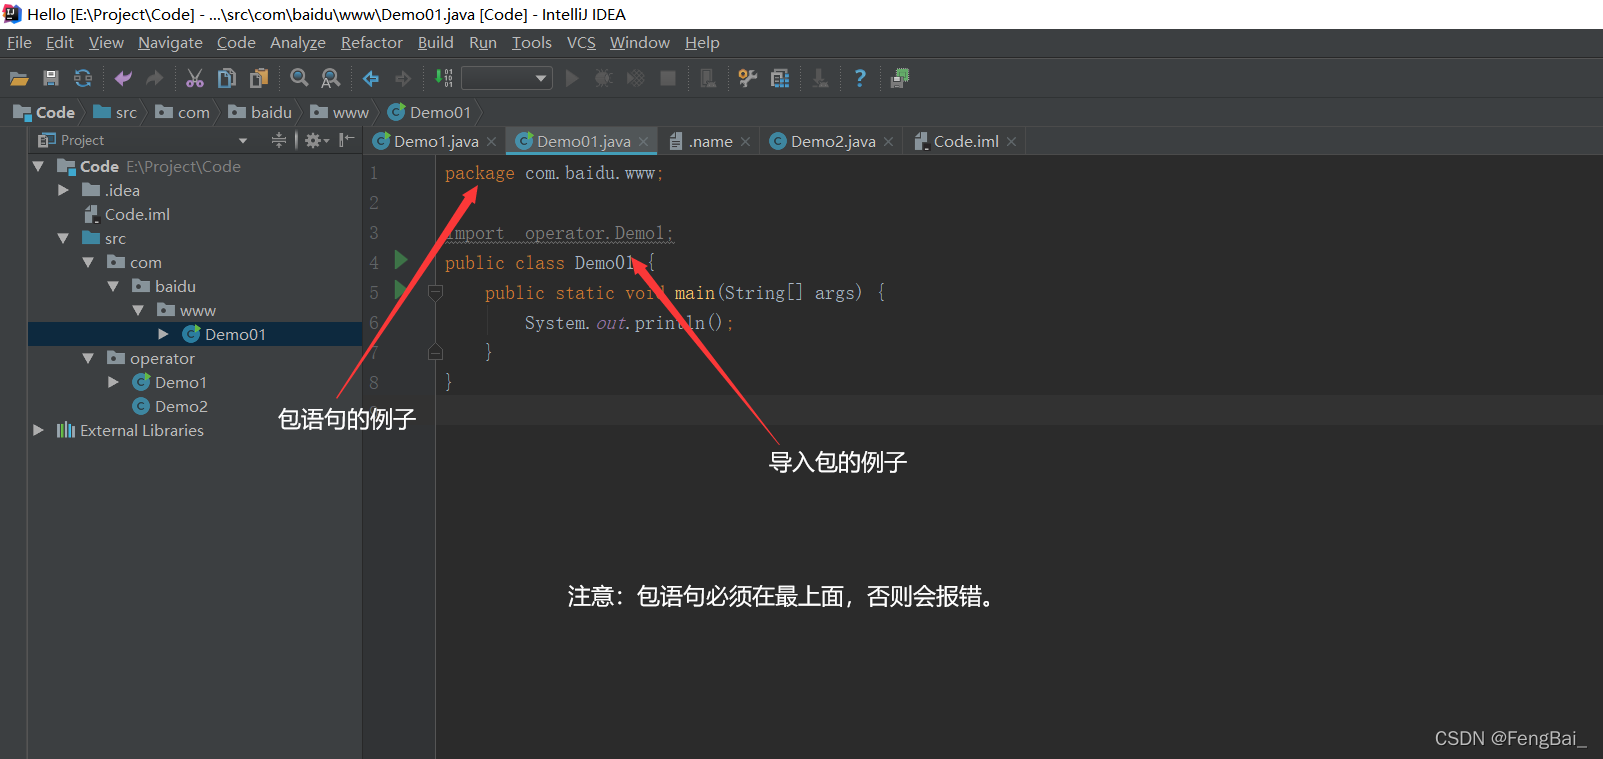Open the Build menu
The height and width of the screenshot is (759, 1603).
[x=435, y=43]
